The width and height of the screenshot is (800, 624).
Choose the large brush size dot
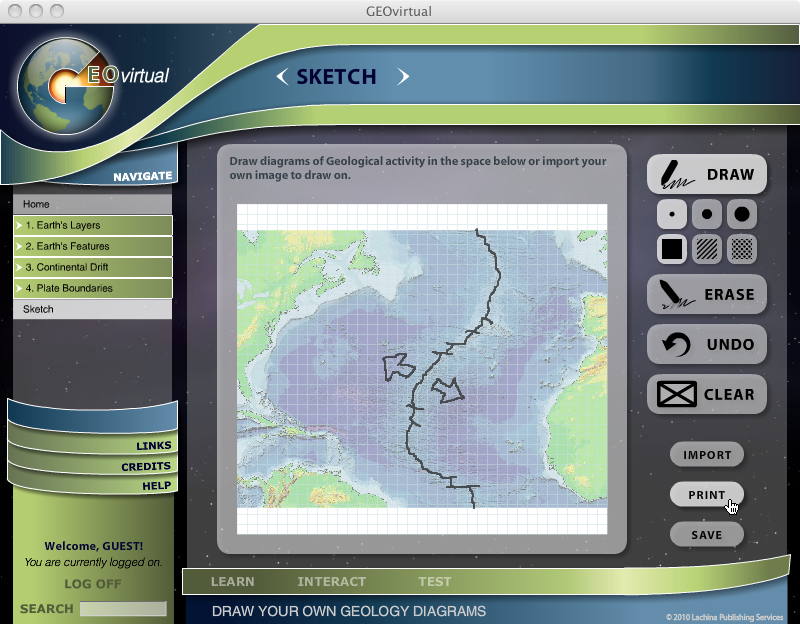[742, 214]
